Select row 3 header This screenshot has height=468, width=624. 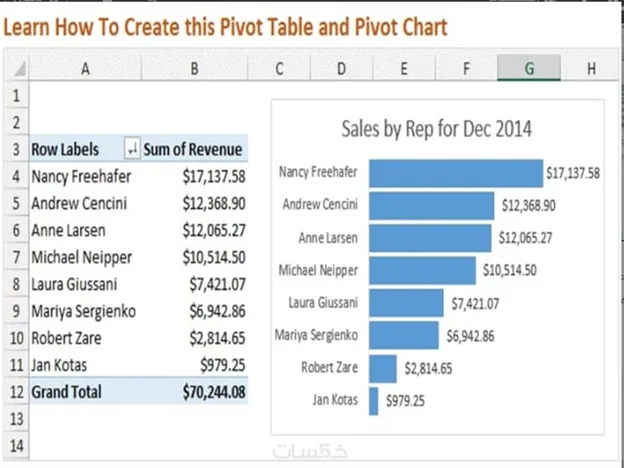point(14,149)
